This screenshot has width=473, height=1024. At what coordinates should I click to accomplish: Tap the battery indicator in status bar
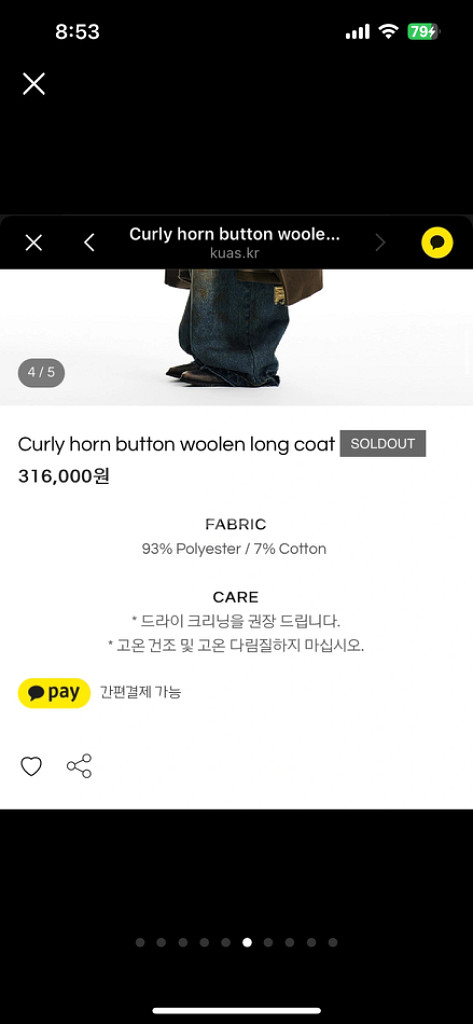(425, 31)
